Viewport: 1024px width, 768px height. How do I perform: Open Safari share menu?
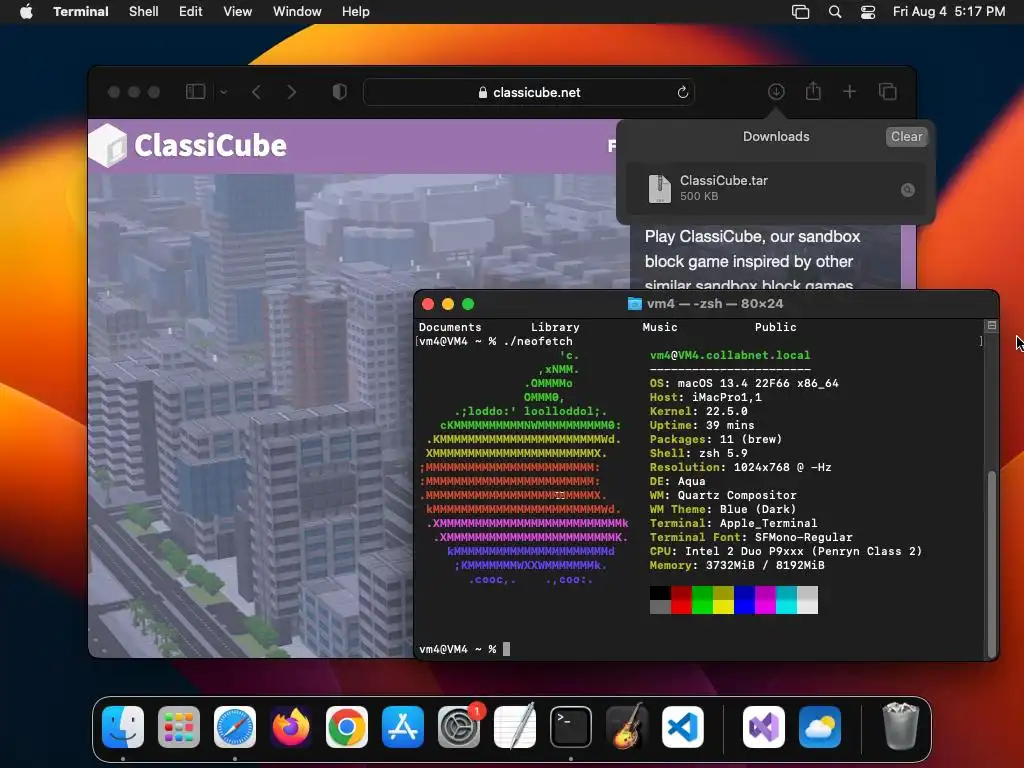coord(812,91)
